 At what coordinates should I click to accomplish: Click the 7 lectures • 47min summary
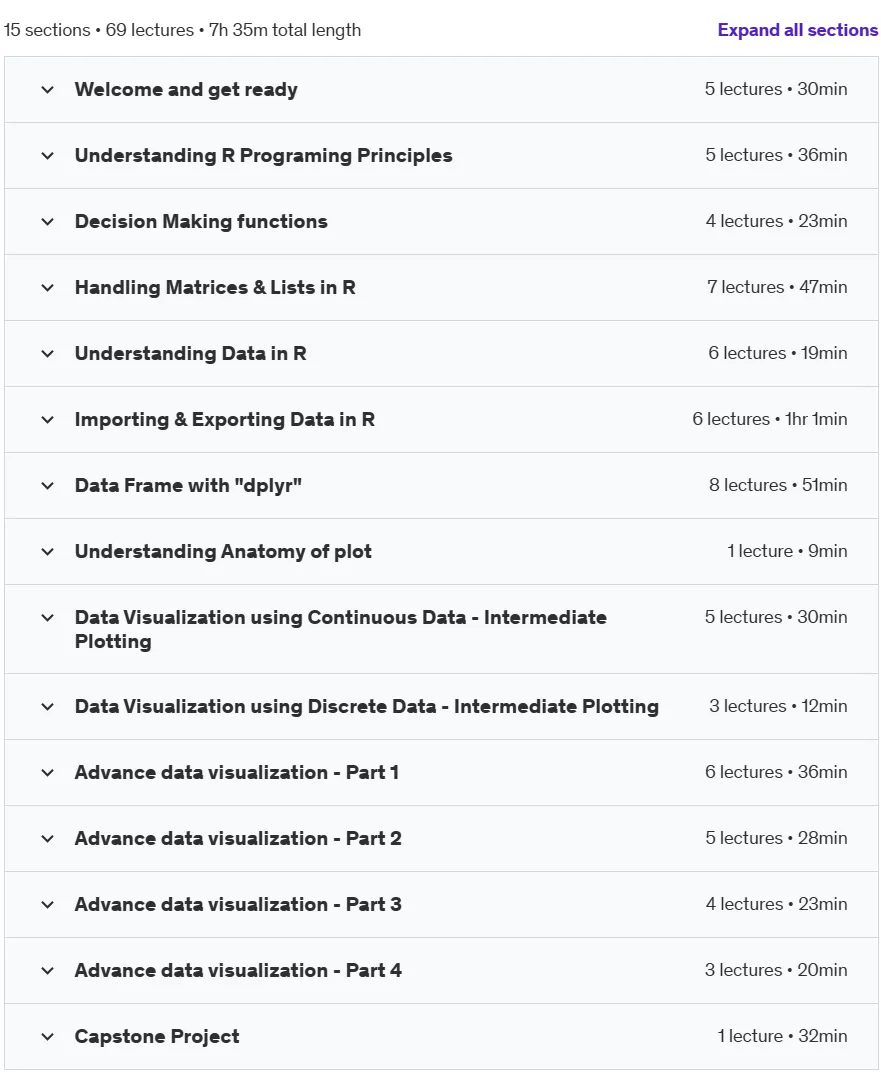click(x=777, y=287)
